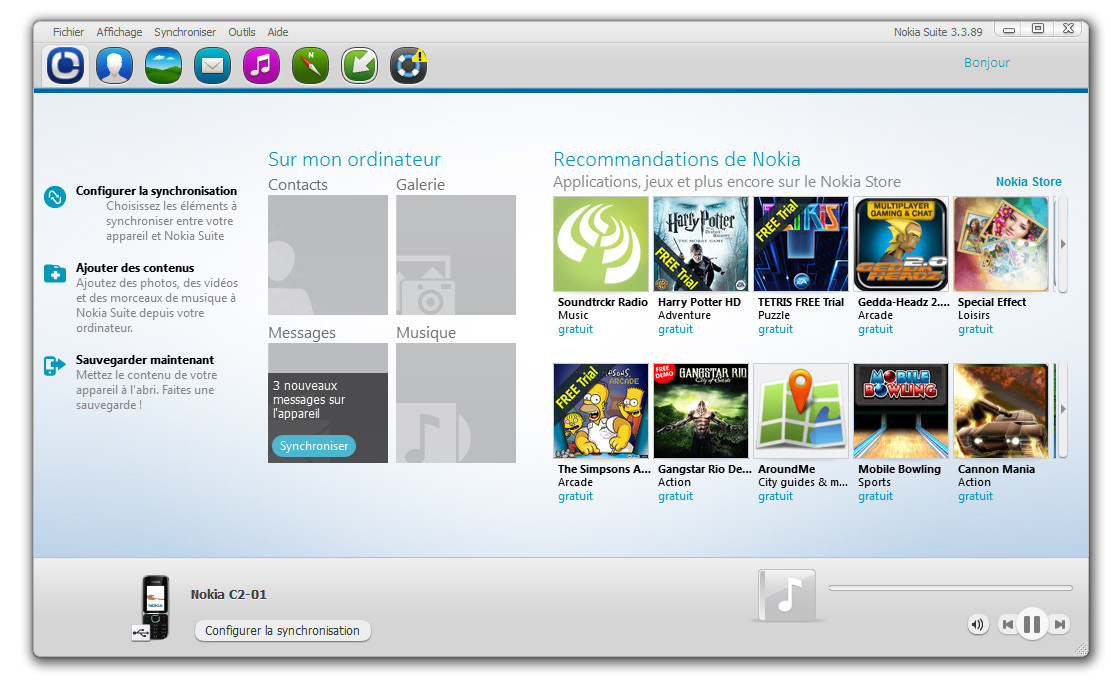Go to the Nokia Suite home icon
This screenshot has width=1111, height=684.
pos(66,66)
